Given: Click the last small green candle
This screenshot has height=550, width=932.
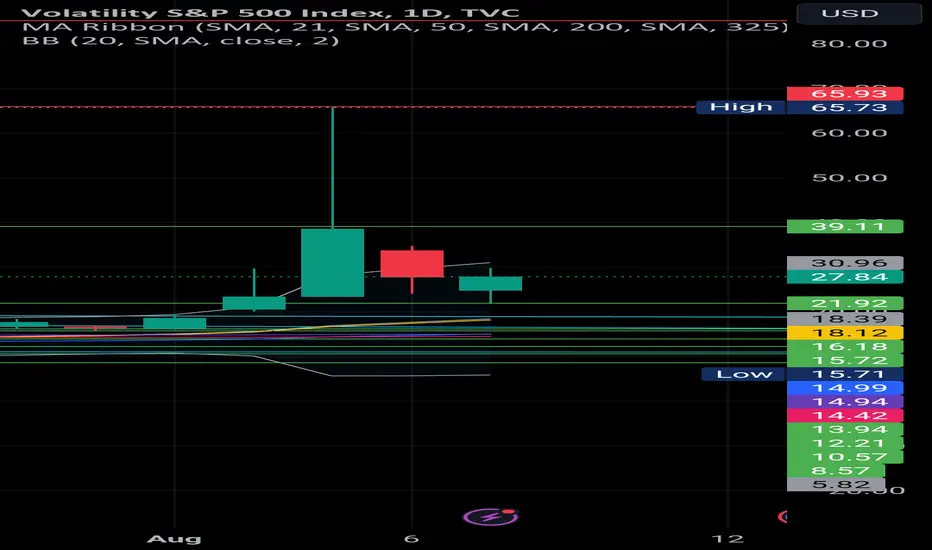Looking at the screenshot, I should [490, 284].
